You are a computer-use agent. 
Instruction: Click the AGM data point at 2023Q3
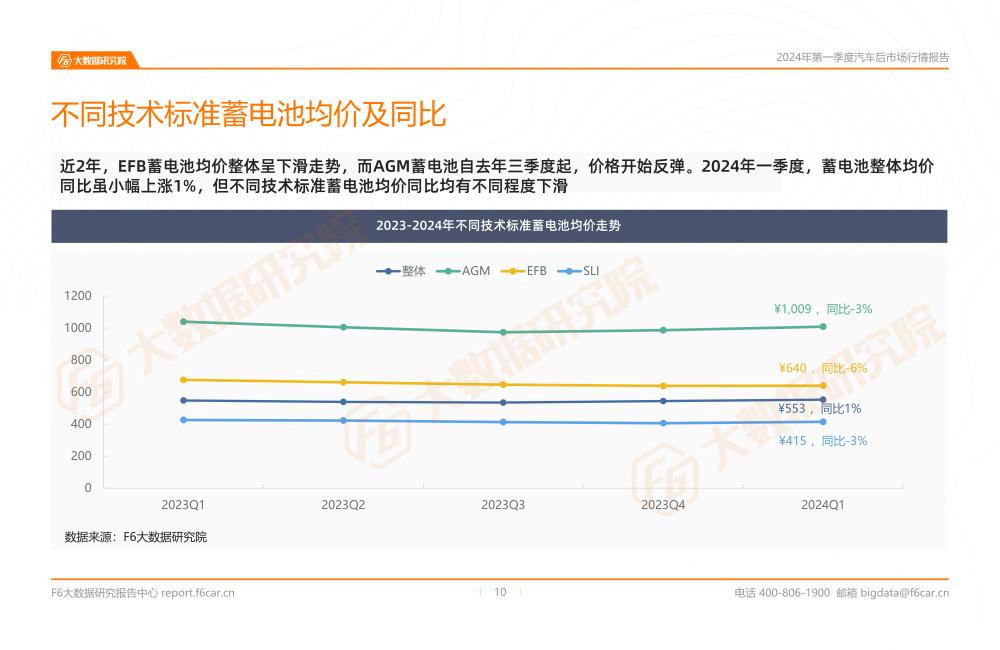click(503, 332)
